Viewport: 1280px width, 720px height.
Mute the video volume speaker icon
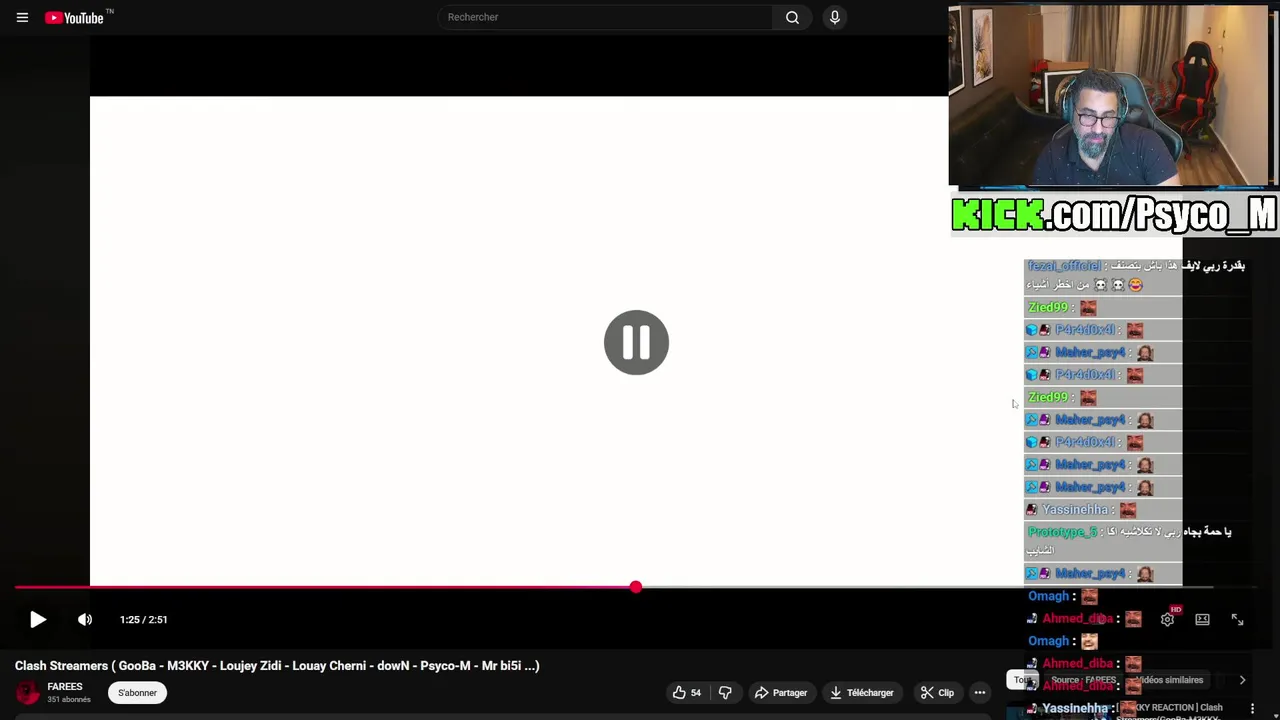(85, 620)
